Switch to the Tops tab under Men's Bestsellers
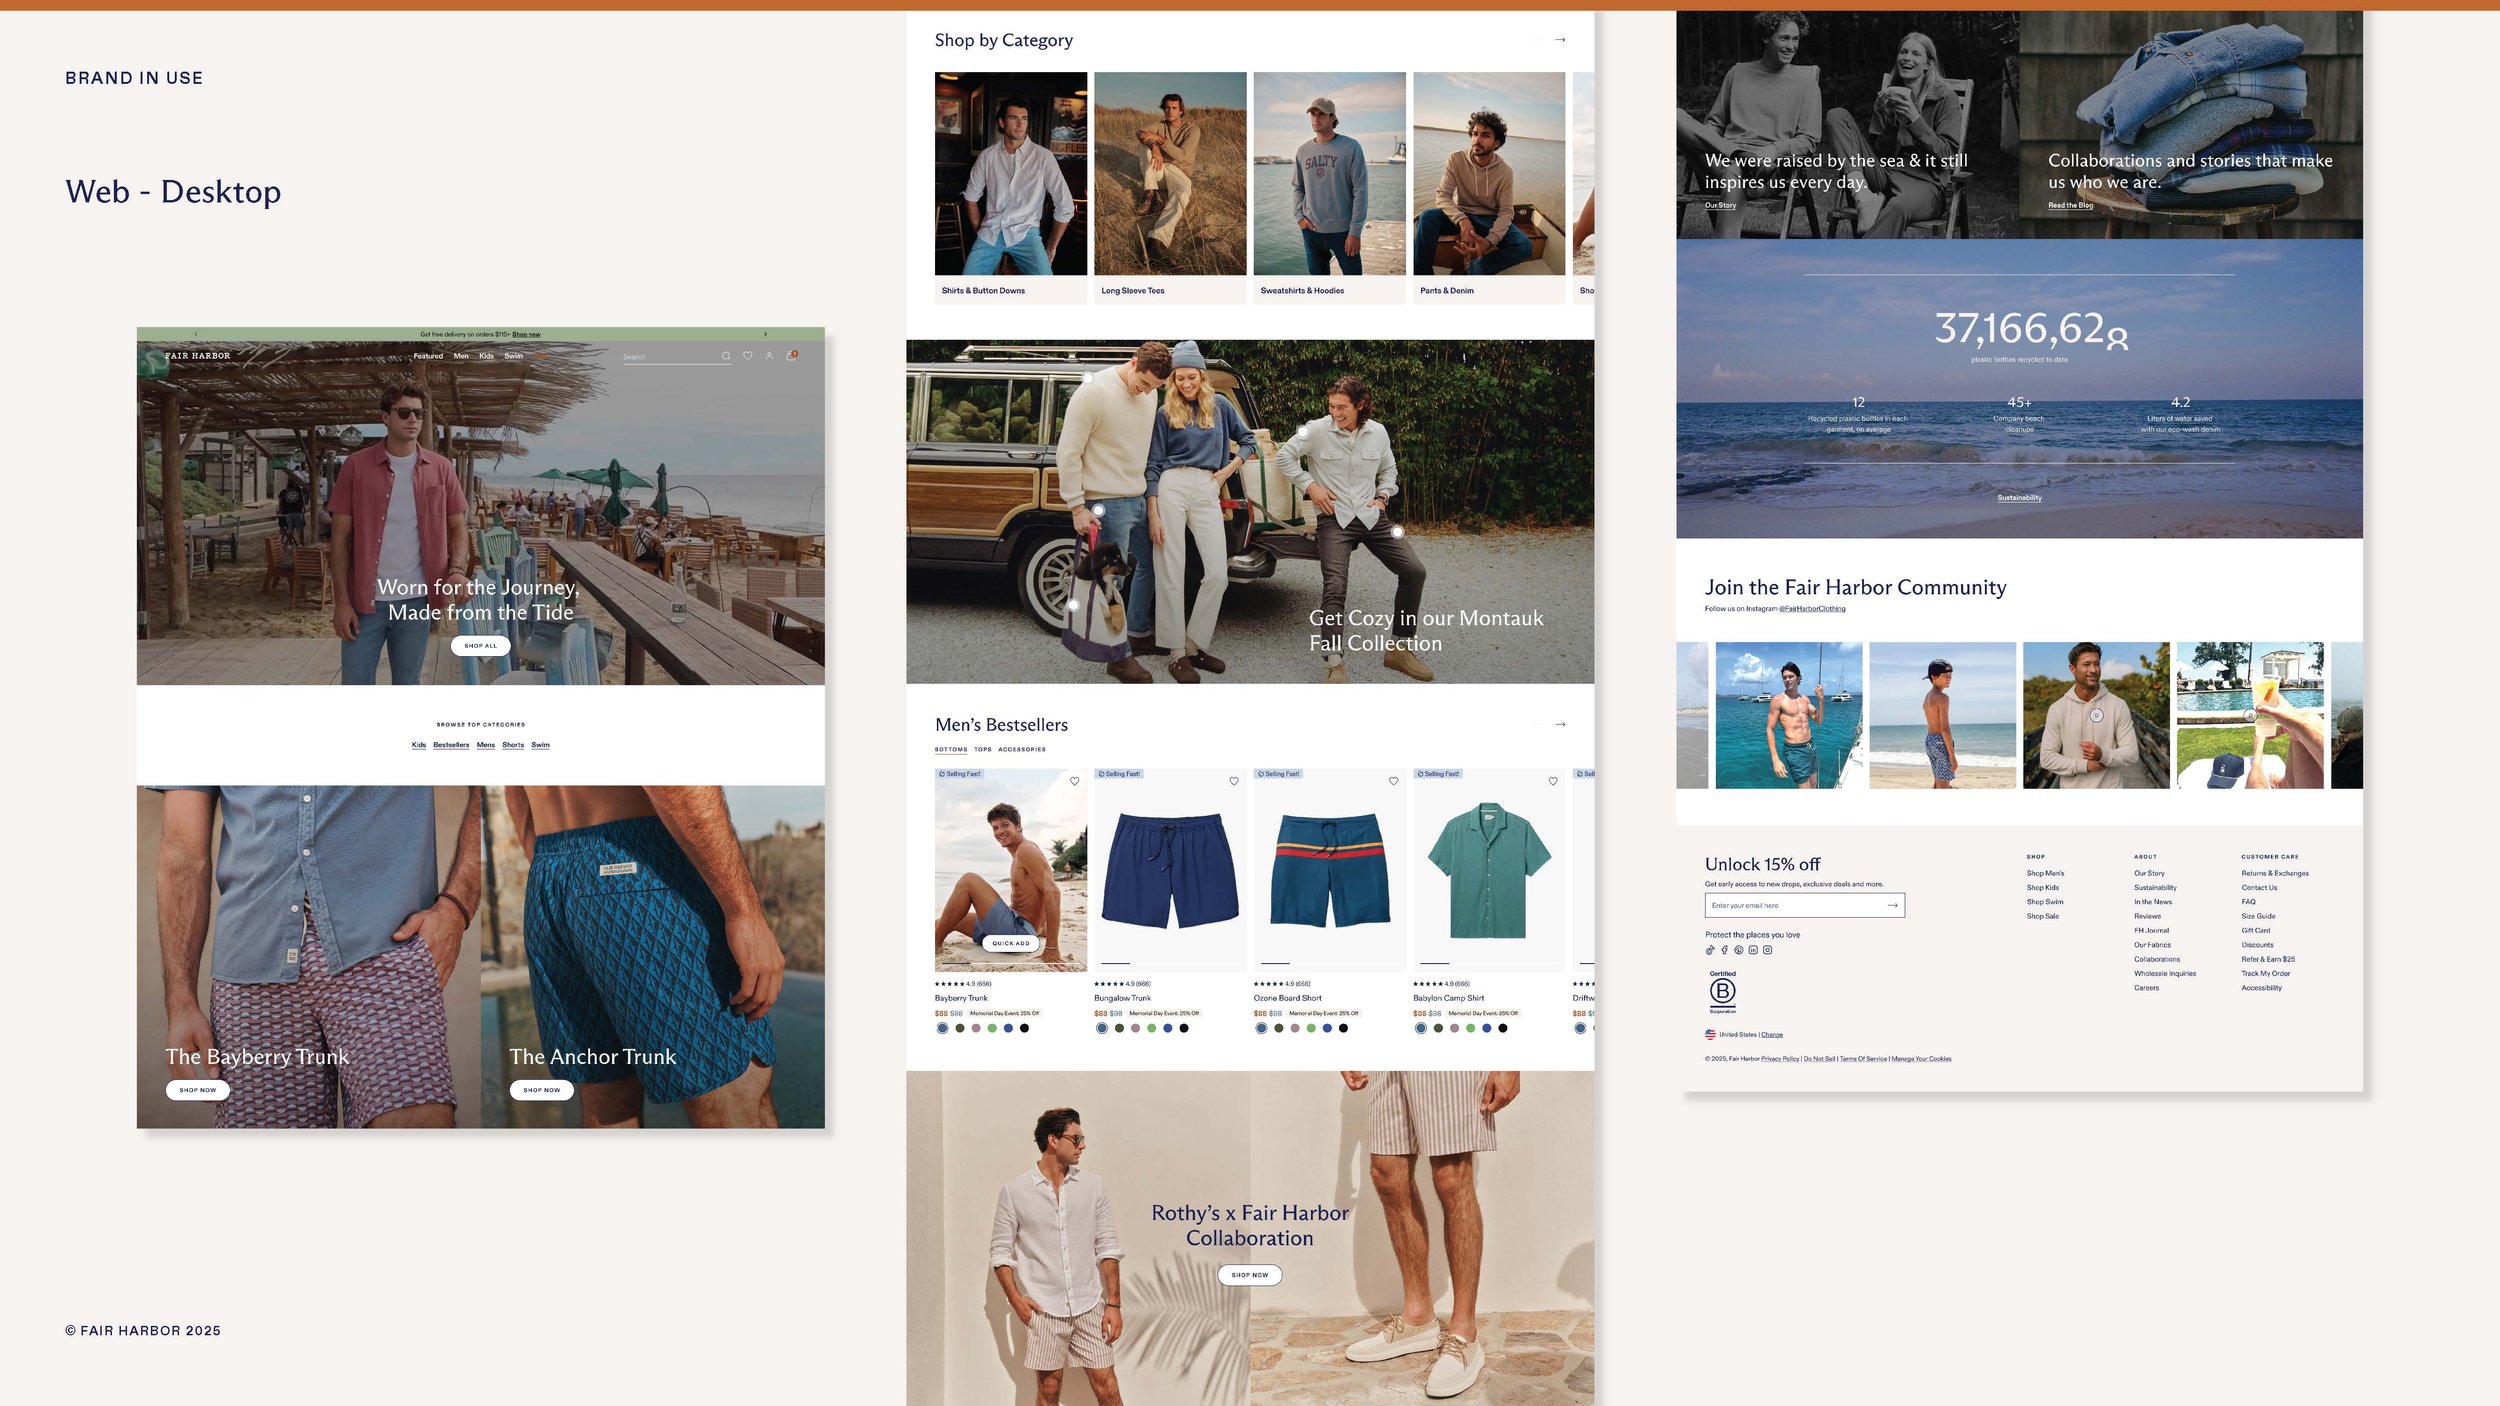Image resolution: width=2500 pixels, height=1406 pixels. click(x=983, y=749)
